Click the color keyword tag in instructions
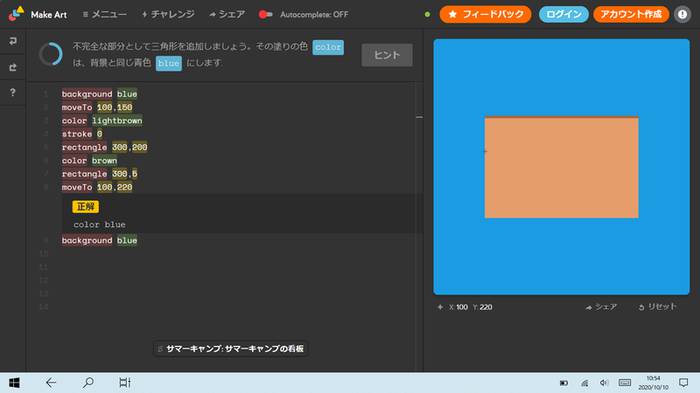This screenshot has width=700, height=393. (x=328, y=47)
